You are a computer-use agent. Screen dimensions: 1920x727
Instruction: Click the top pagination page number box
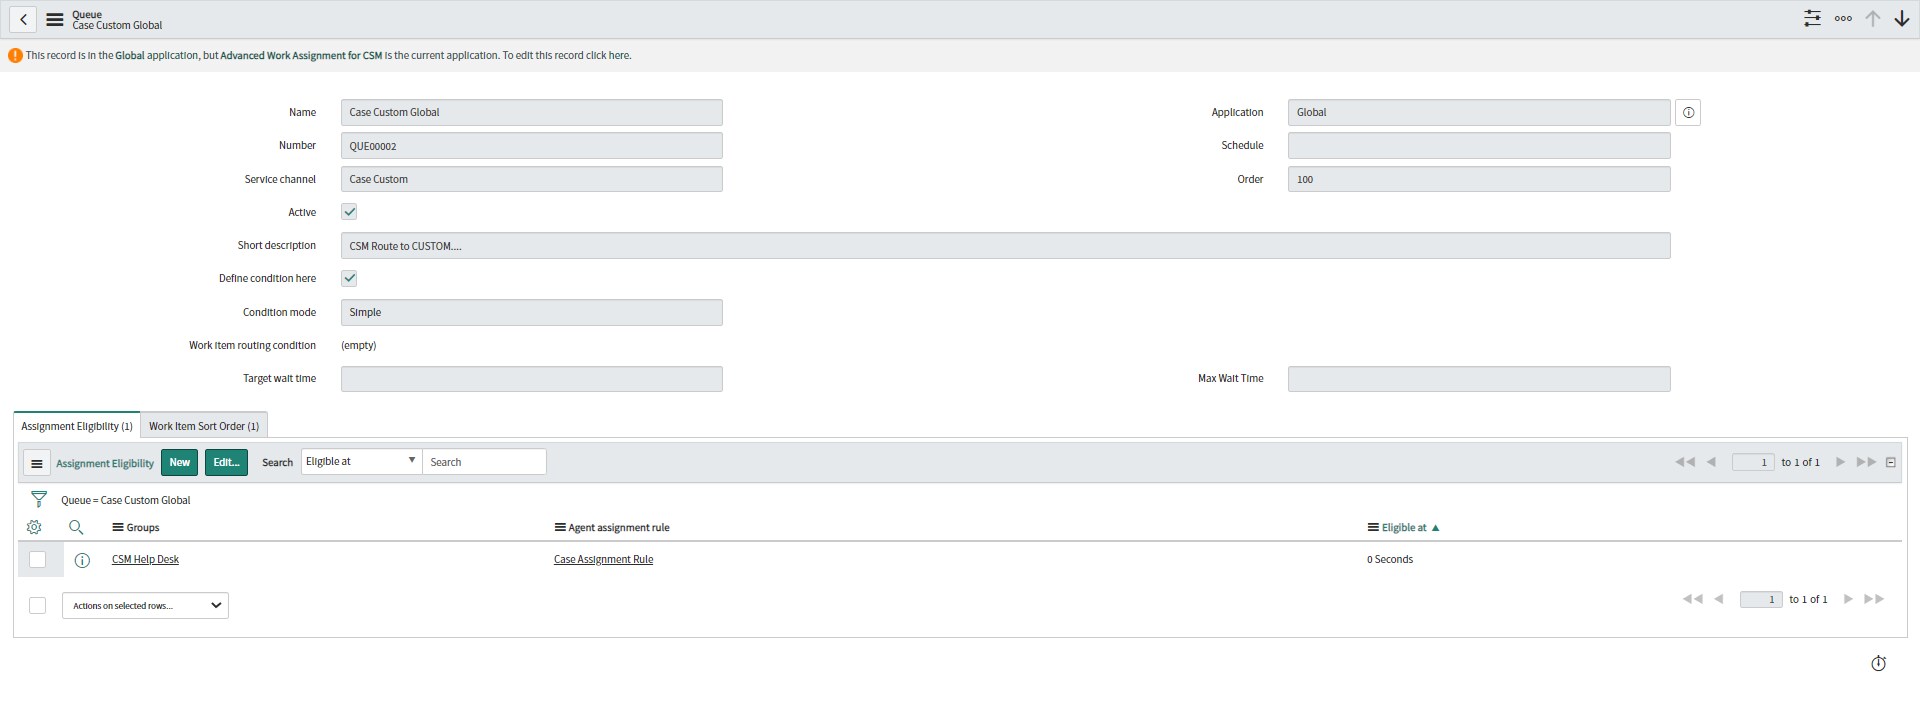click(x=1753, y=462)
